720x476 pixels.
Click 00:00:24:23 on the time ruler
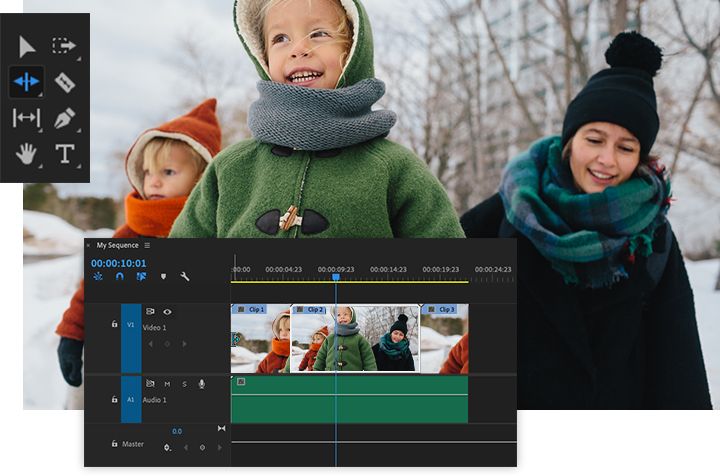[x=493, y=269]
